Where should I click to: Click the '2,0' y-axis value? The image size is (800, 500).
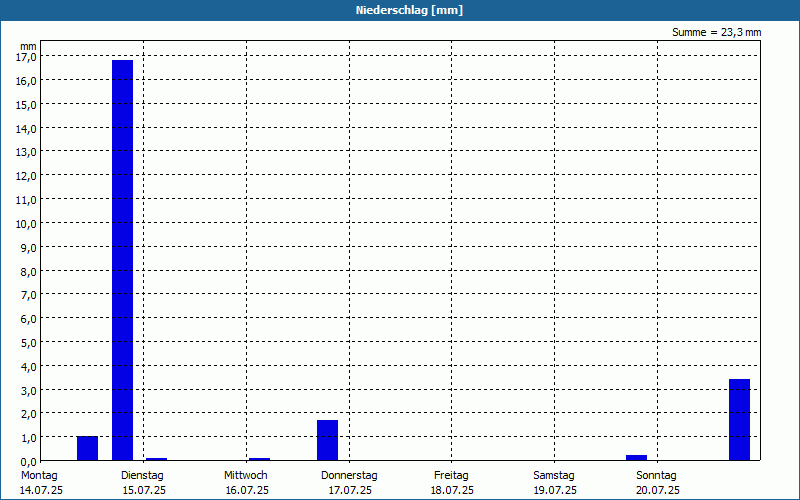[28, 414]
